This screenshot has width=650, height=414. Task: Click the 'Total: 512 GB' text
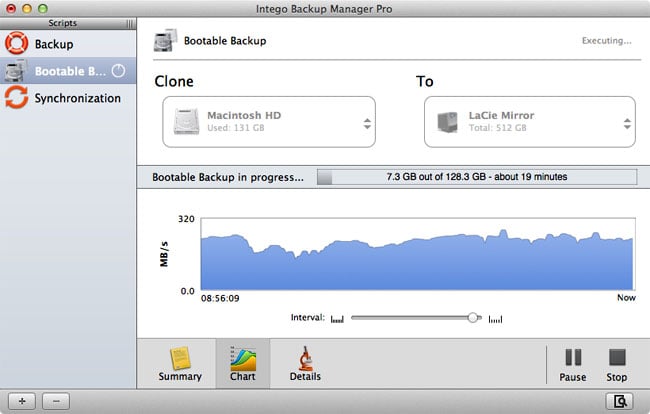click(x=497, y=128)
